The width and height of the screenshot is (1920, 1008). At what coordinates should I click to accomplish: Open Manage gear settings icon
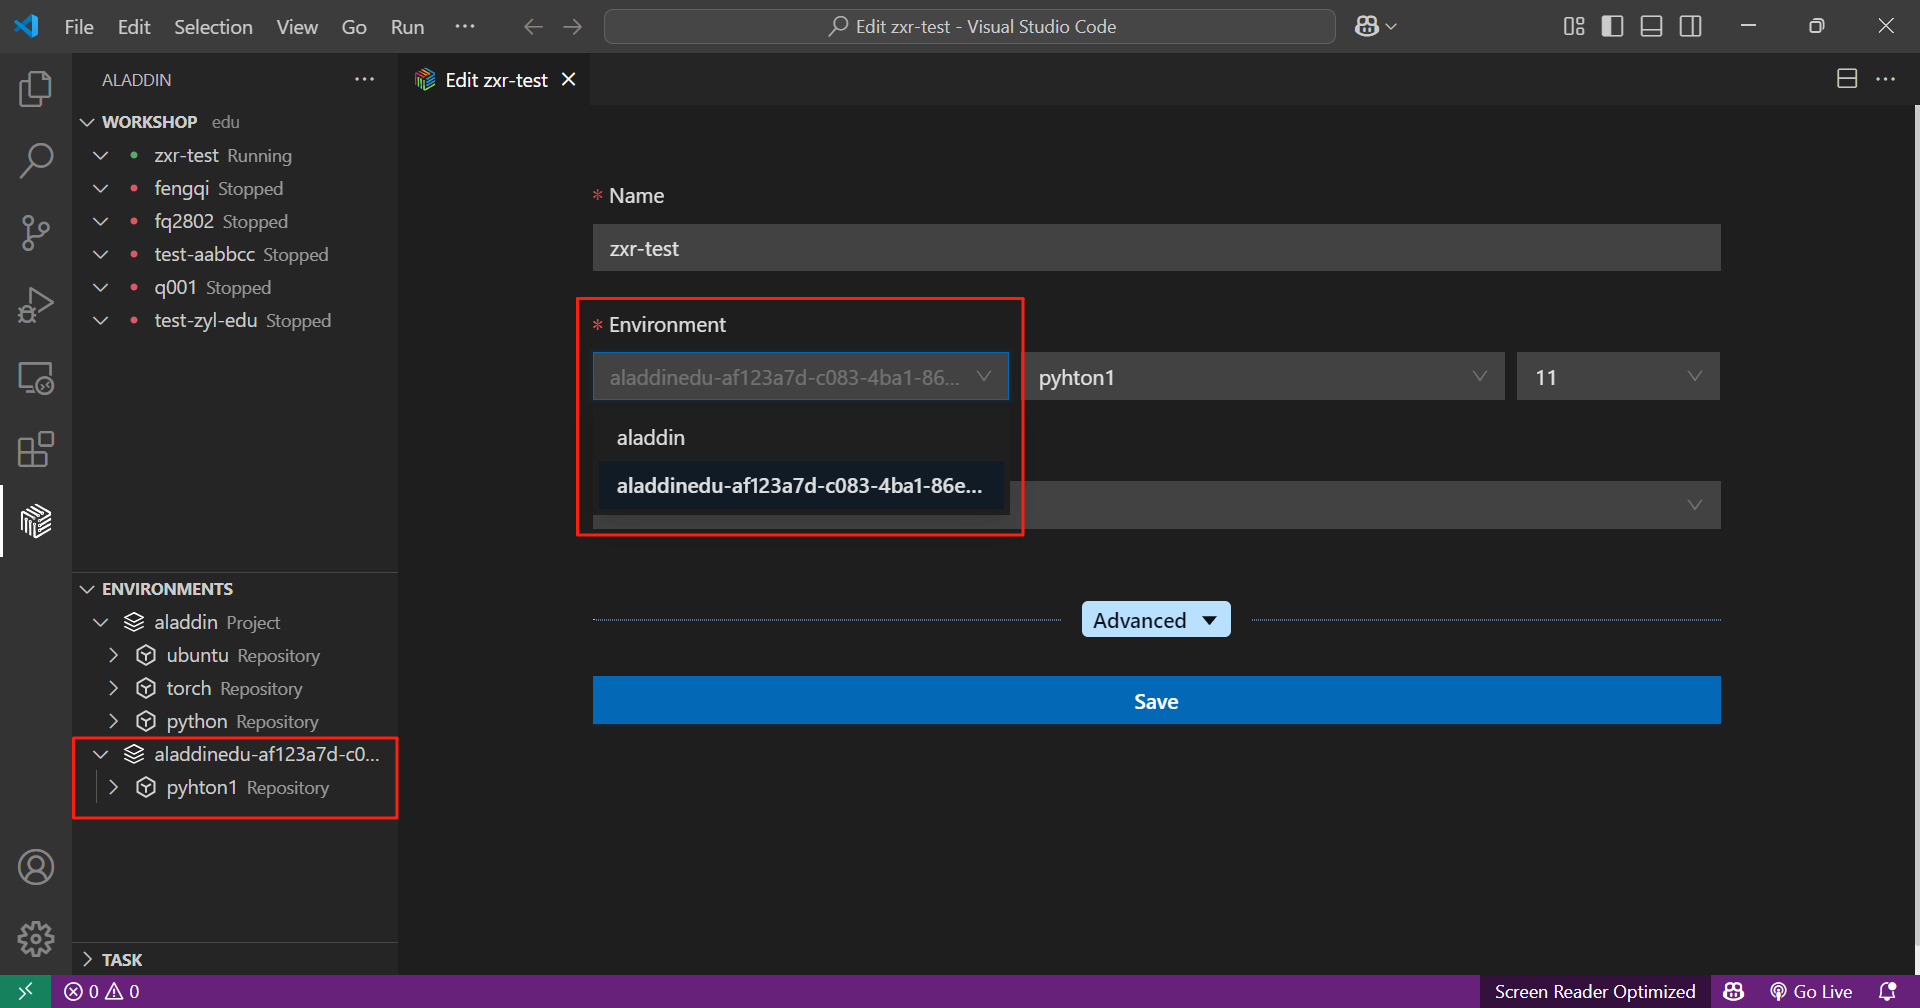[36, 938]
